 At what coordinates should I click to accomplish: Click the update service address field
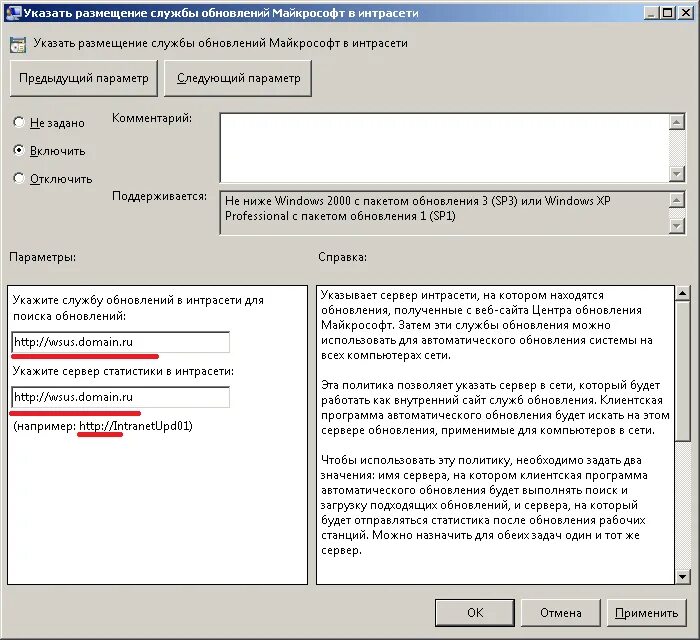(x=121, y=342)
